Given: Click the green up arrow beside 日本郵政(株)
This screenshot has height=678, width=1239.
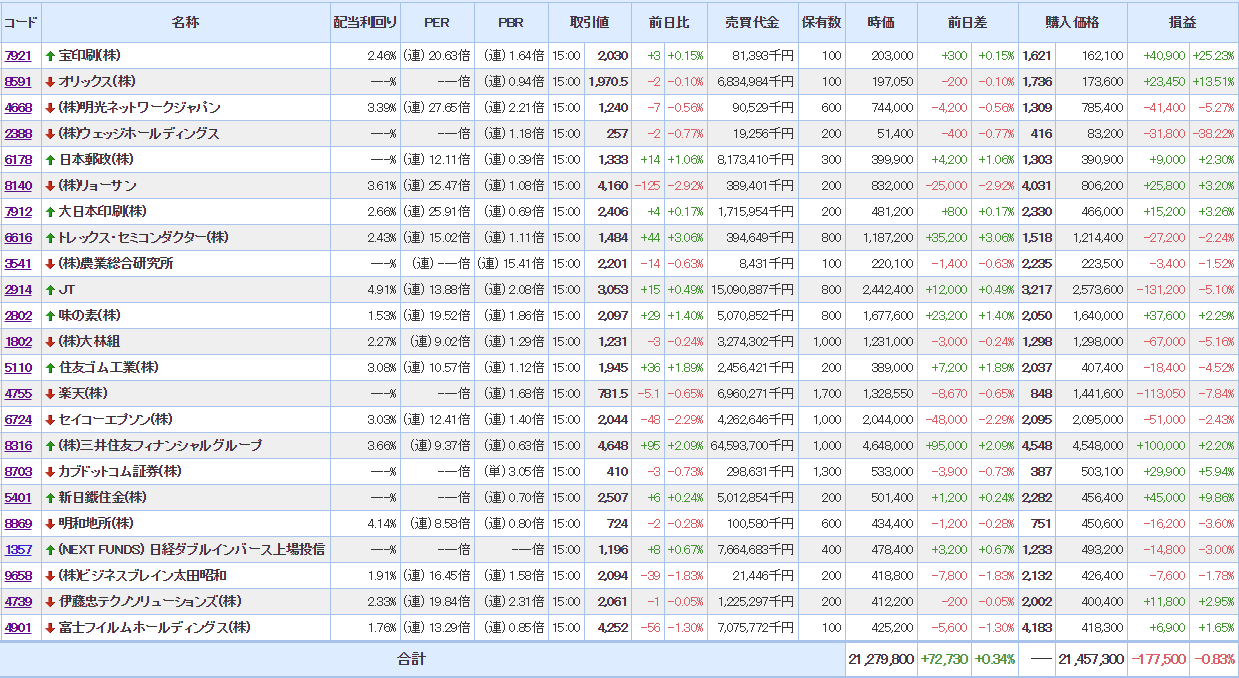Looking at the screenshot, I should [x=50, y=160].
